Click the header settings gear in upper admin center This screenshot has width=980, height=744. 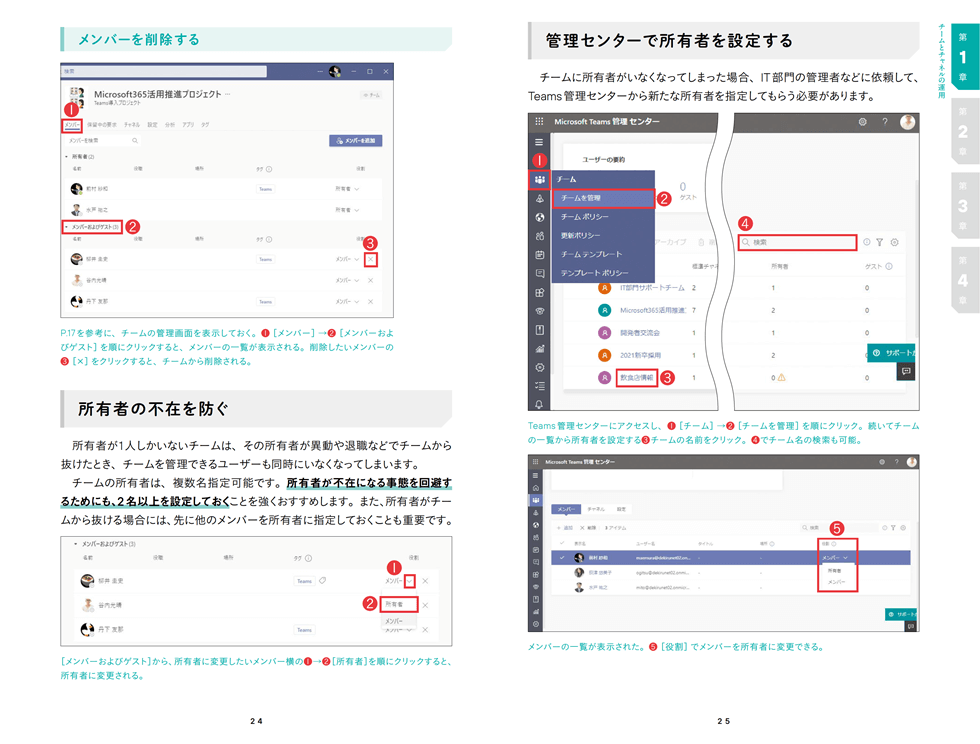pos(862,122)
